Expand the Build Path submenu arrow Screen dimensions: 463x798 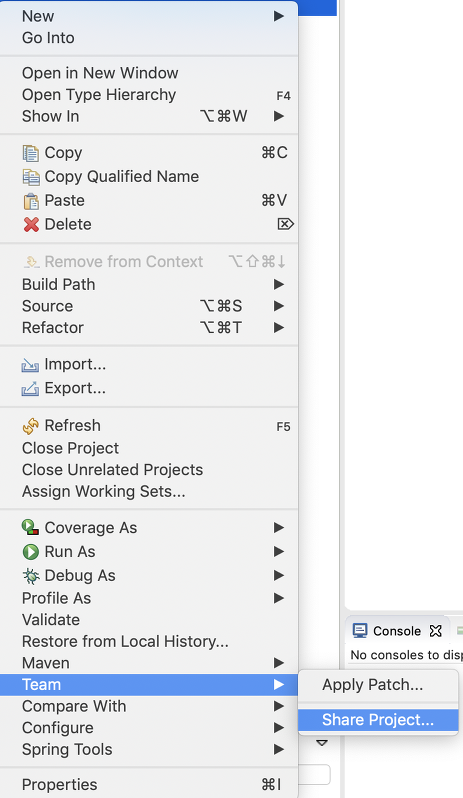(x=278, y=284)
